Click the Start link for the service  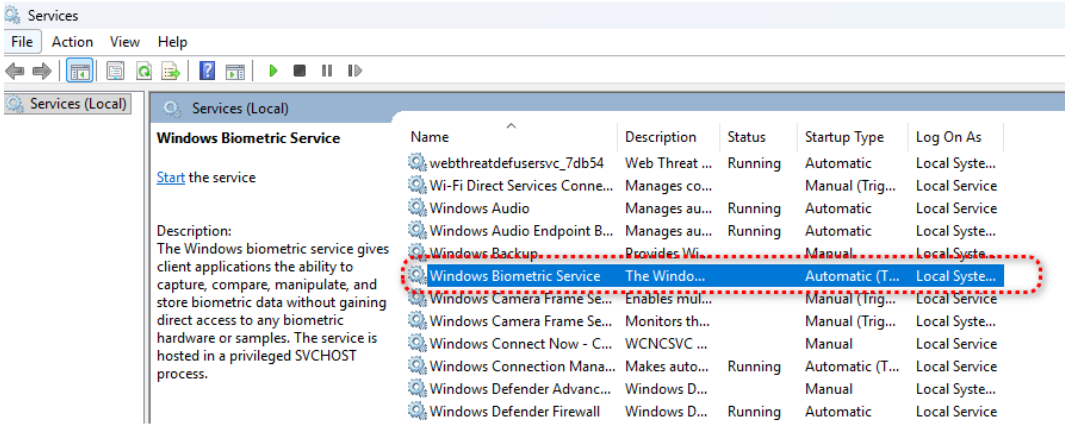[x=170, y=177]
